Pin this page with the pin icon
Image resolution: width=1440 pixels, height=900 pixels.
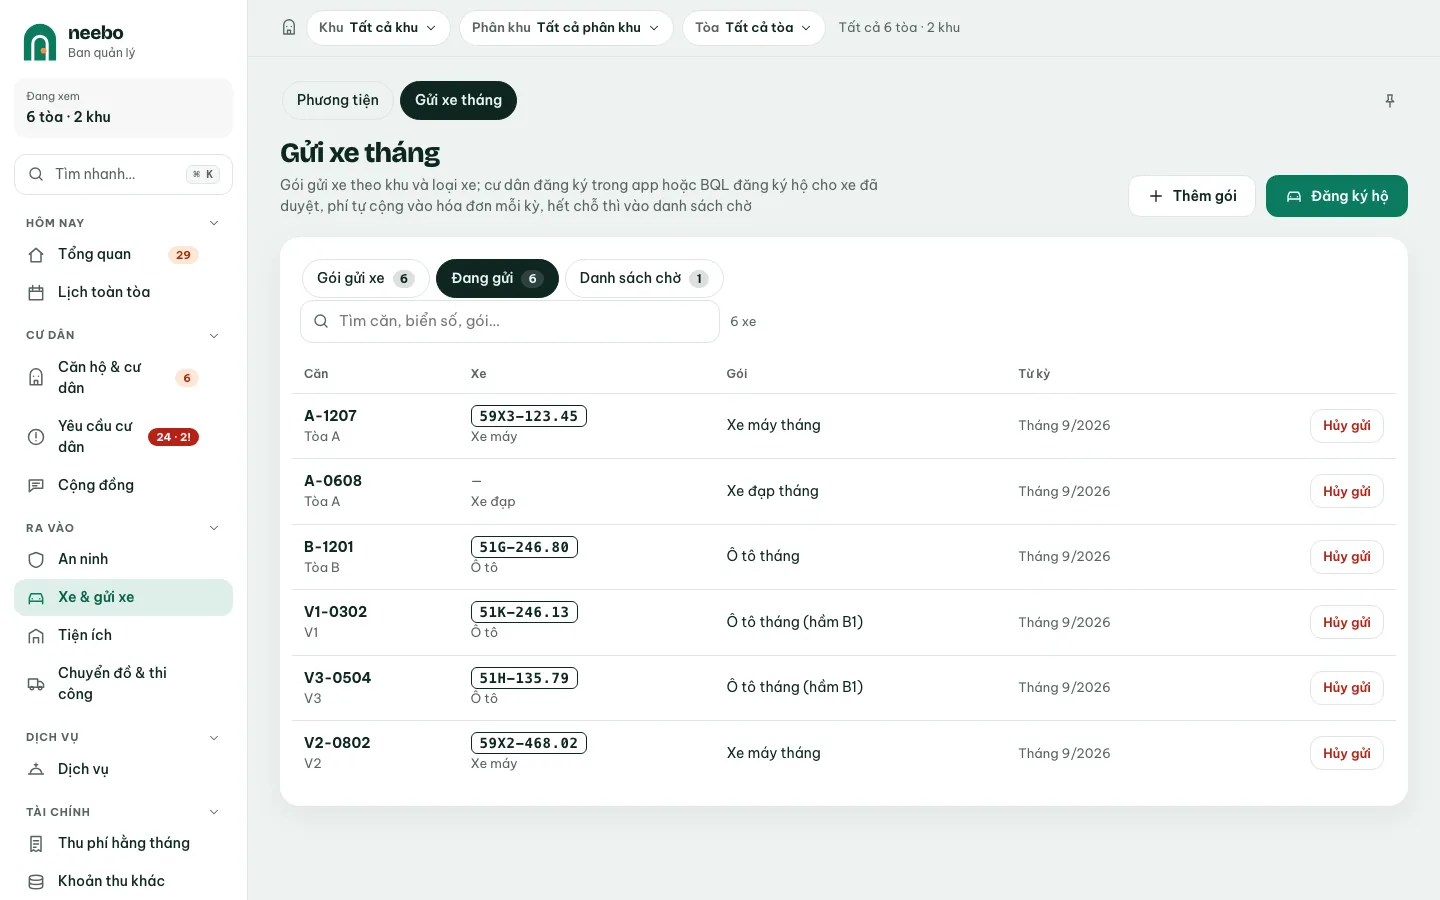pos(1390,100)
